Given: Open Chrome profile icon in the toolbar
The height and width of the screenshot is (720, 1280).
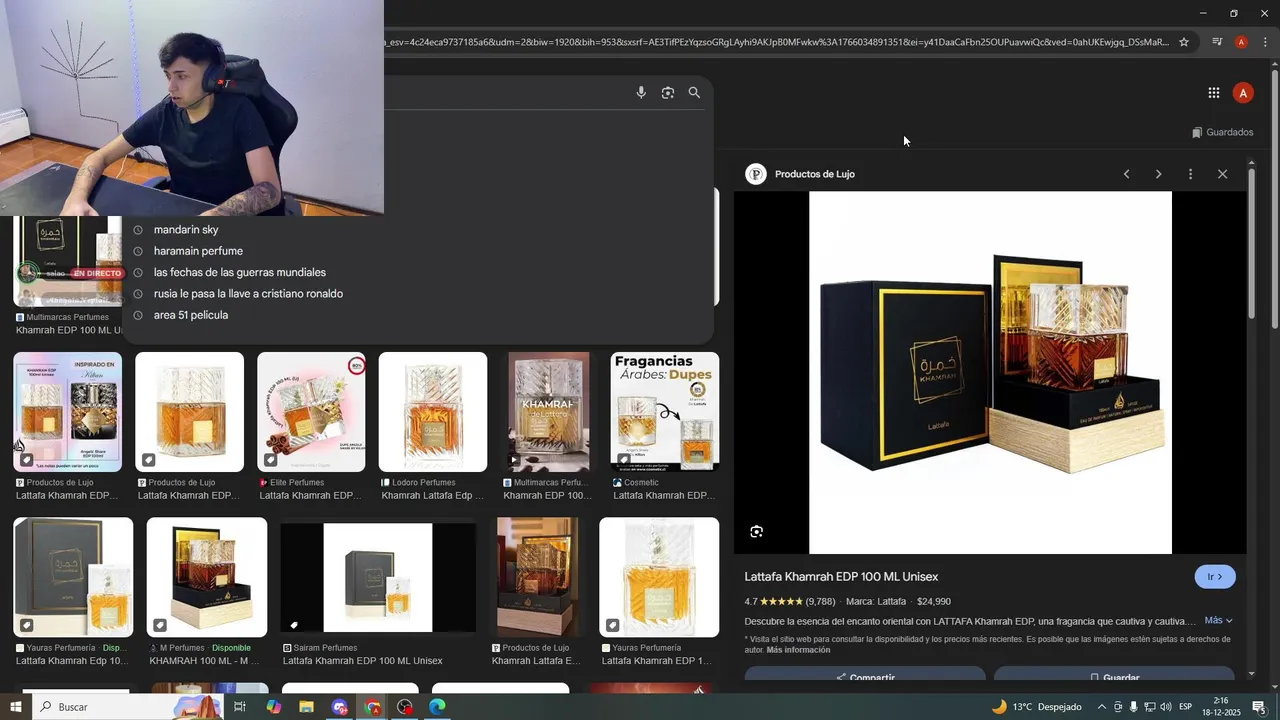Looking at the screenshot, I should point(1241,42).
